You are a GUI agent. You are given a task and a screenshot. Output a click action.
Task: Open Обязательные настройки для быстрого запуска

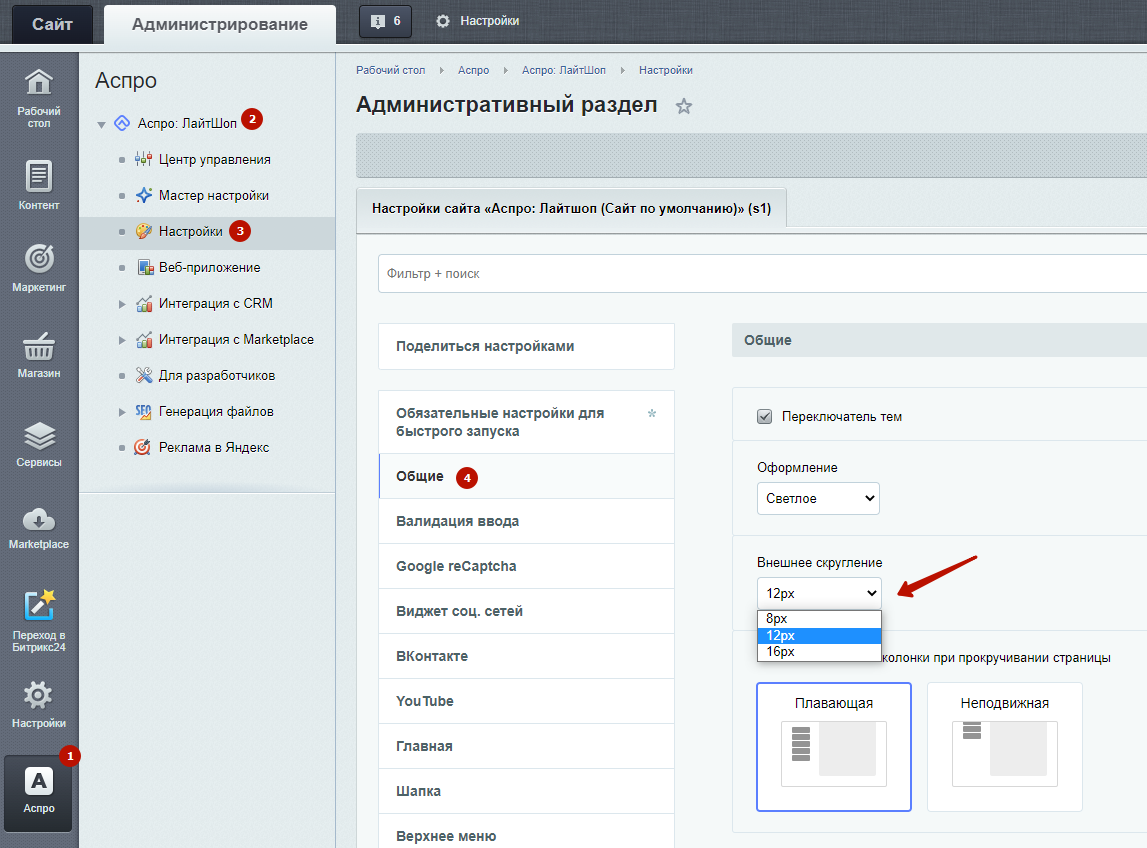(527, 422)
